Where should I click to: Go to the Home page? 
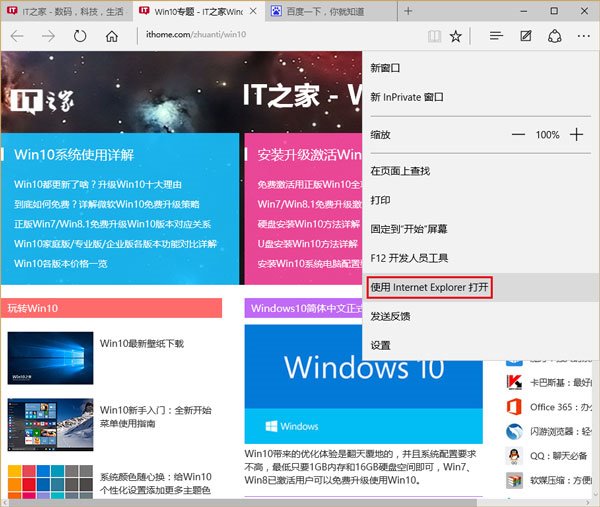point(112,36)
